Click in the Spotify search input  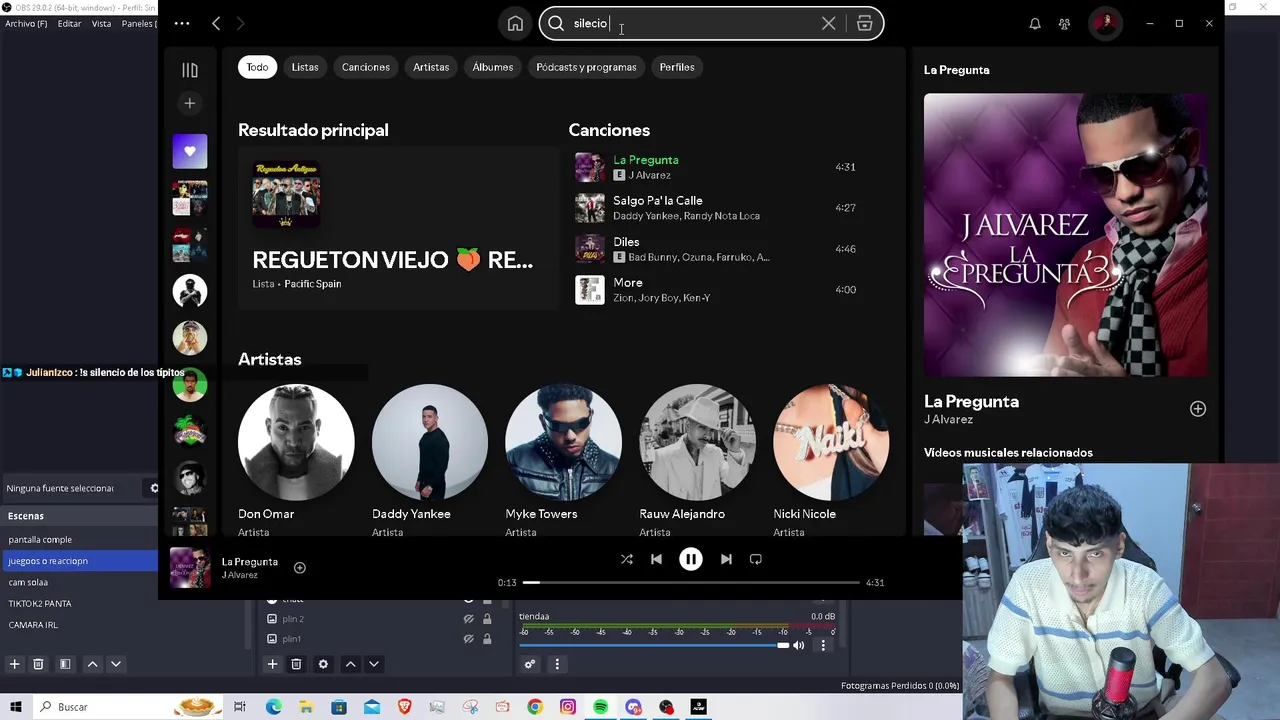(x=690, y=24)
